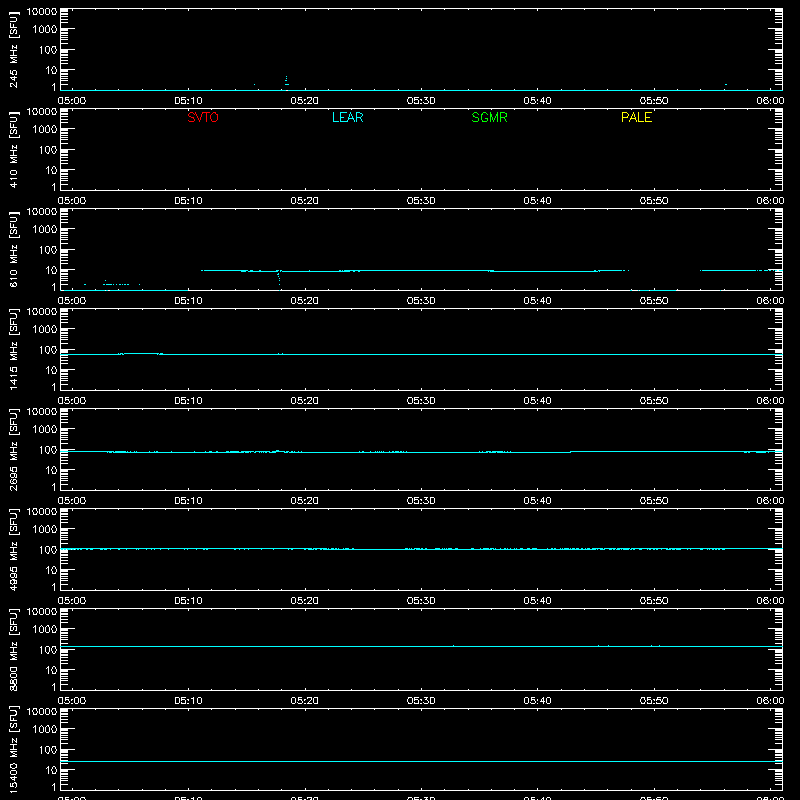This screenshot has width=800, height=800.
Task: Select the 8800 MHz [SFU] axis label
Action: click(13, 649)
